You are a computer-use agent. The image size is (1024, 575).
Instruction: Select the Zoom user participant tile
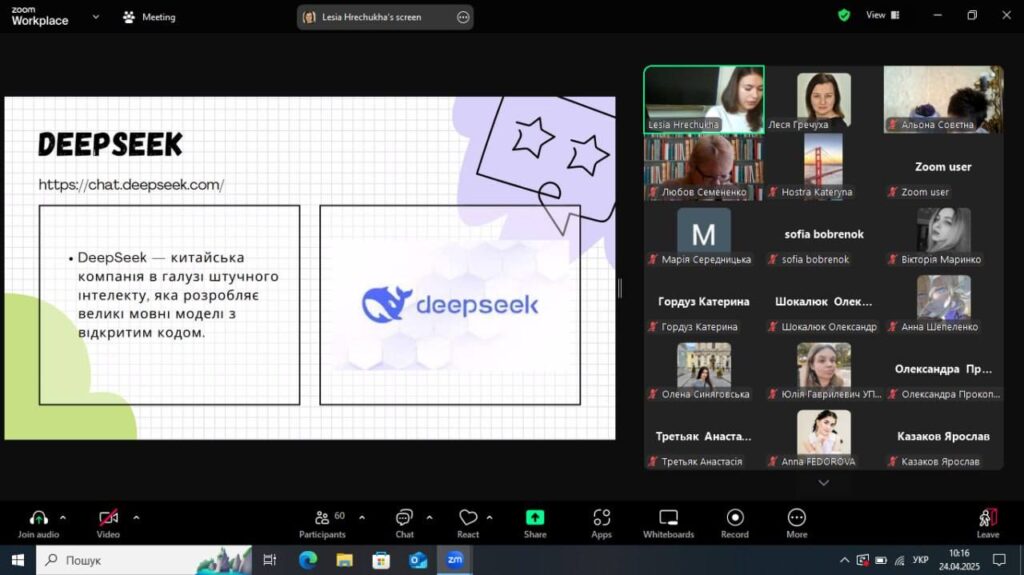943,167
